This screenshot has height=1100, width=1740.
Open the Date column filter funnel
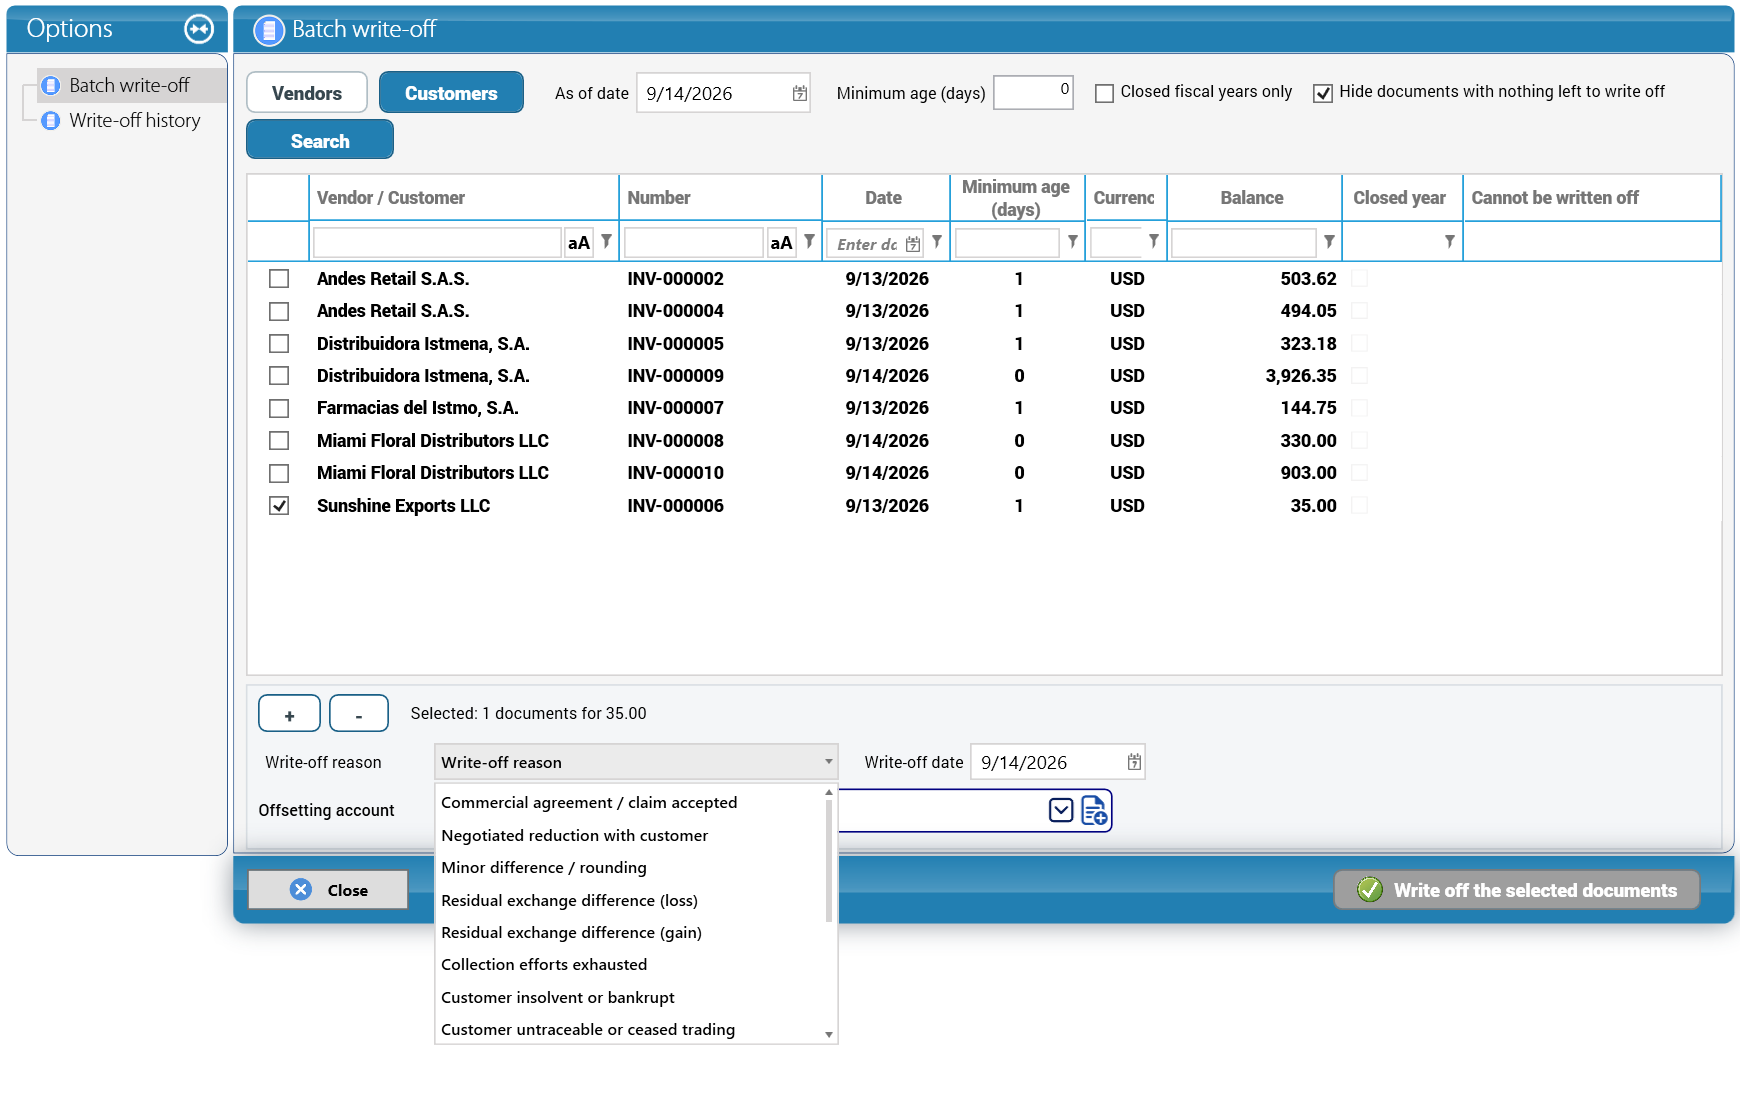click(937, 241)
